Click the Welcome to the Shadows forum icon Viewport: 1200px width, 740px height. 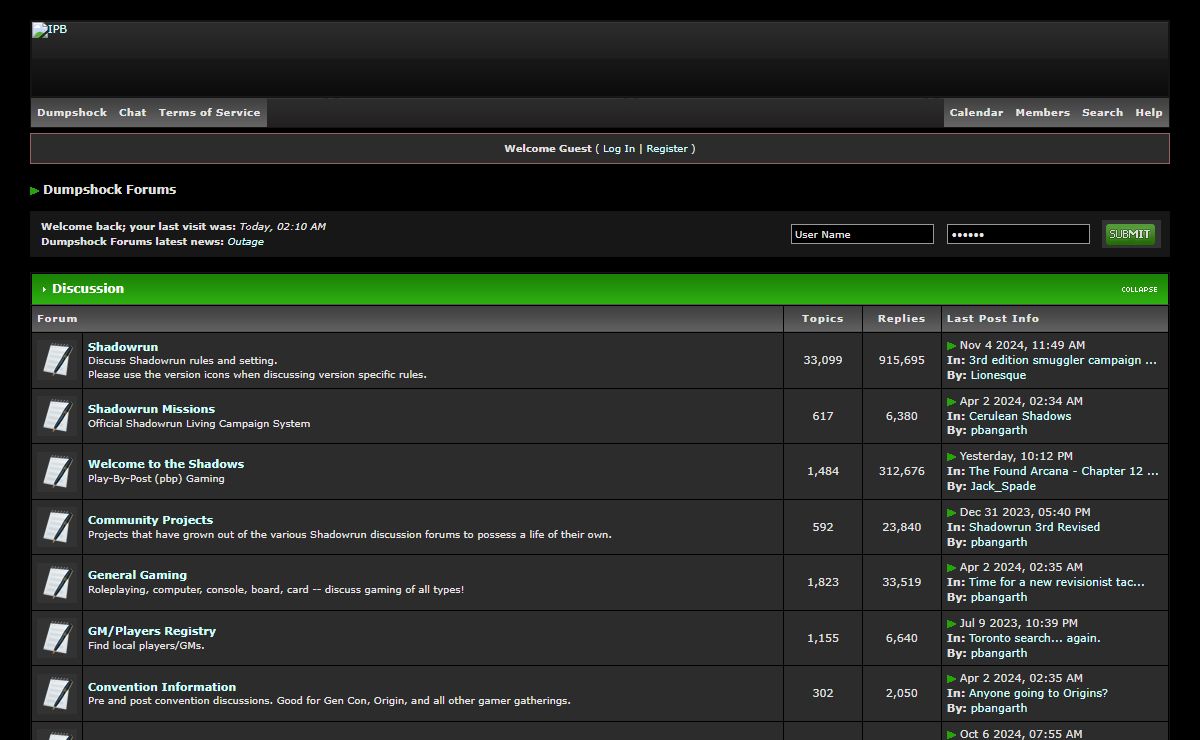click(57, 471)
